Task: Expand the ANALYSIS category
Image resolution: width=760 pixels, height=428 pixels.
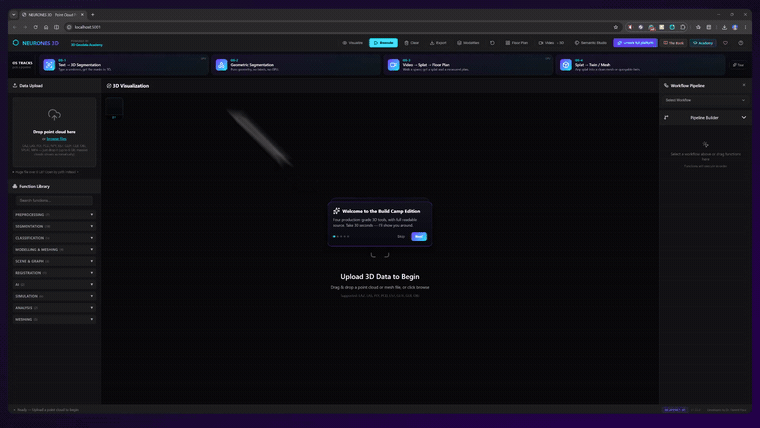Action: point(54,307)
